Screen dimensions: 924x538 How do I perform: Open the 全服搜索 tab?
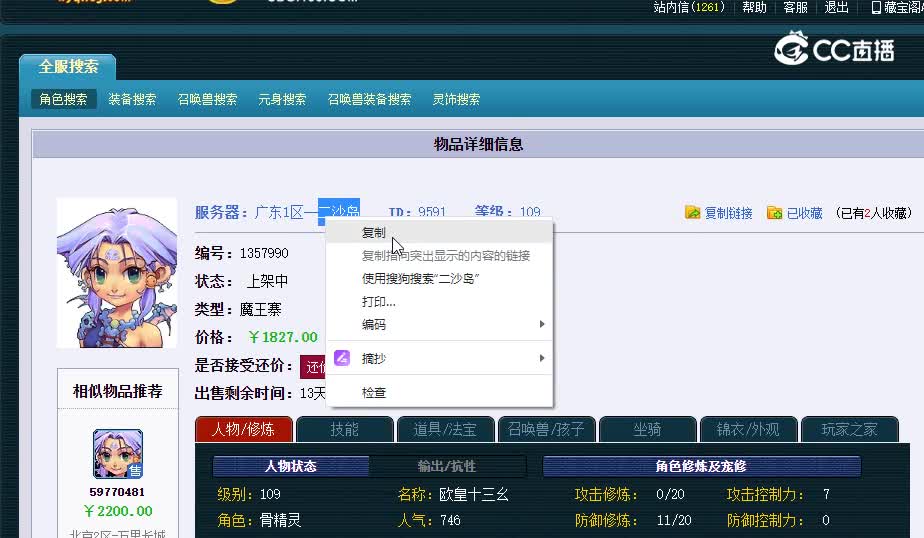(x=68, y=67)
